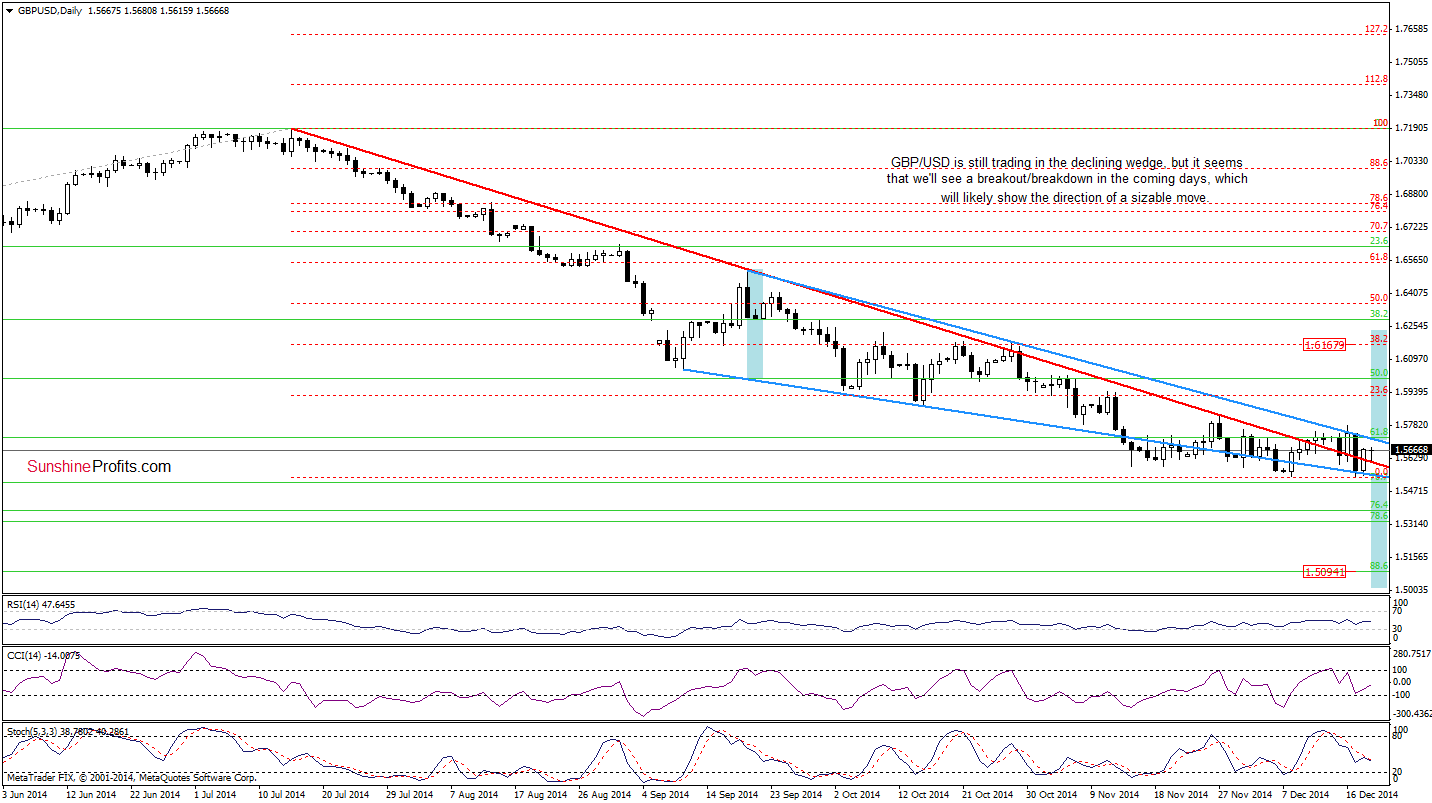Screen dimensions: 1432x803
Task: Click the 21 Oct 2014 date label
Action: pos(987,795)
